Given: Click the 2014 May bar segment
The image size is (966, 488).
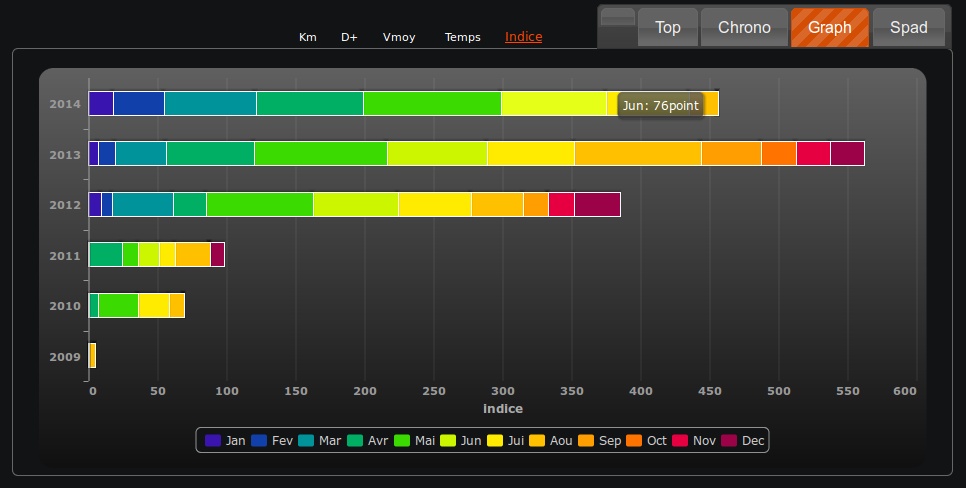Looking at the screenshot, I should tap(432, 104).
